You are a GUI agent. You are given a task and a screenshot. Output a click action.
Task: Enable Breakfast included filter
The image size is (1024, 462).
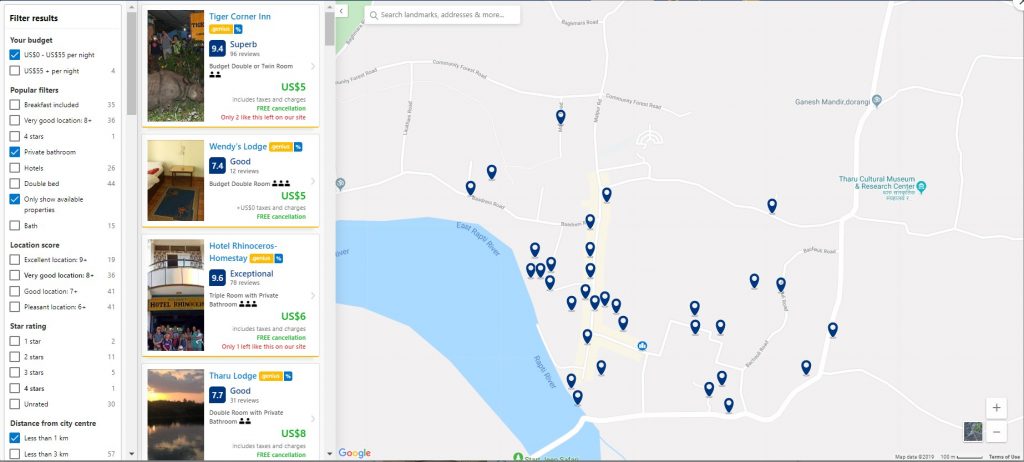point(15,104)
